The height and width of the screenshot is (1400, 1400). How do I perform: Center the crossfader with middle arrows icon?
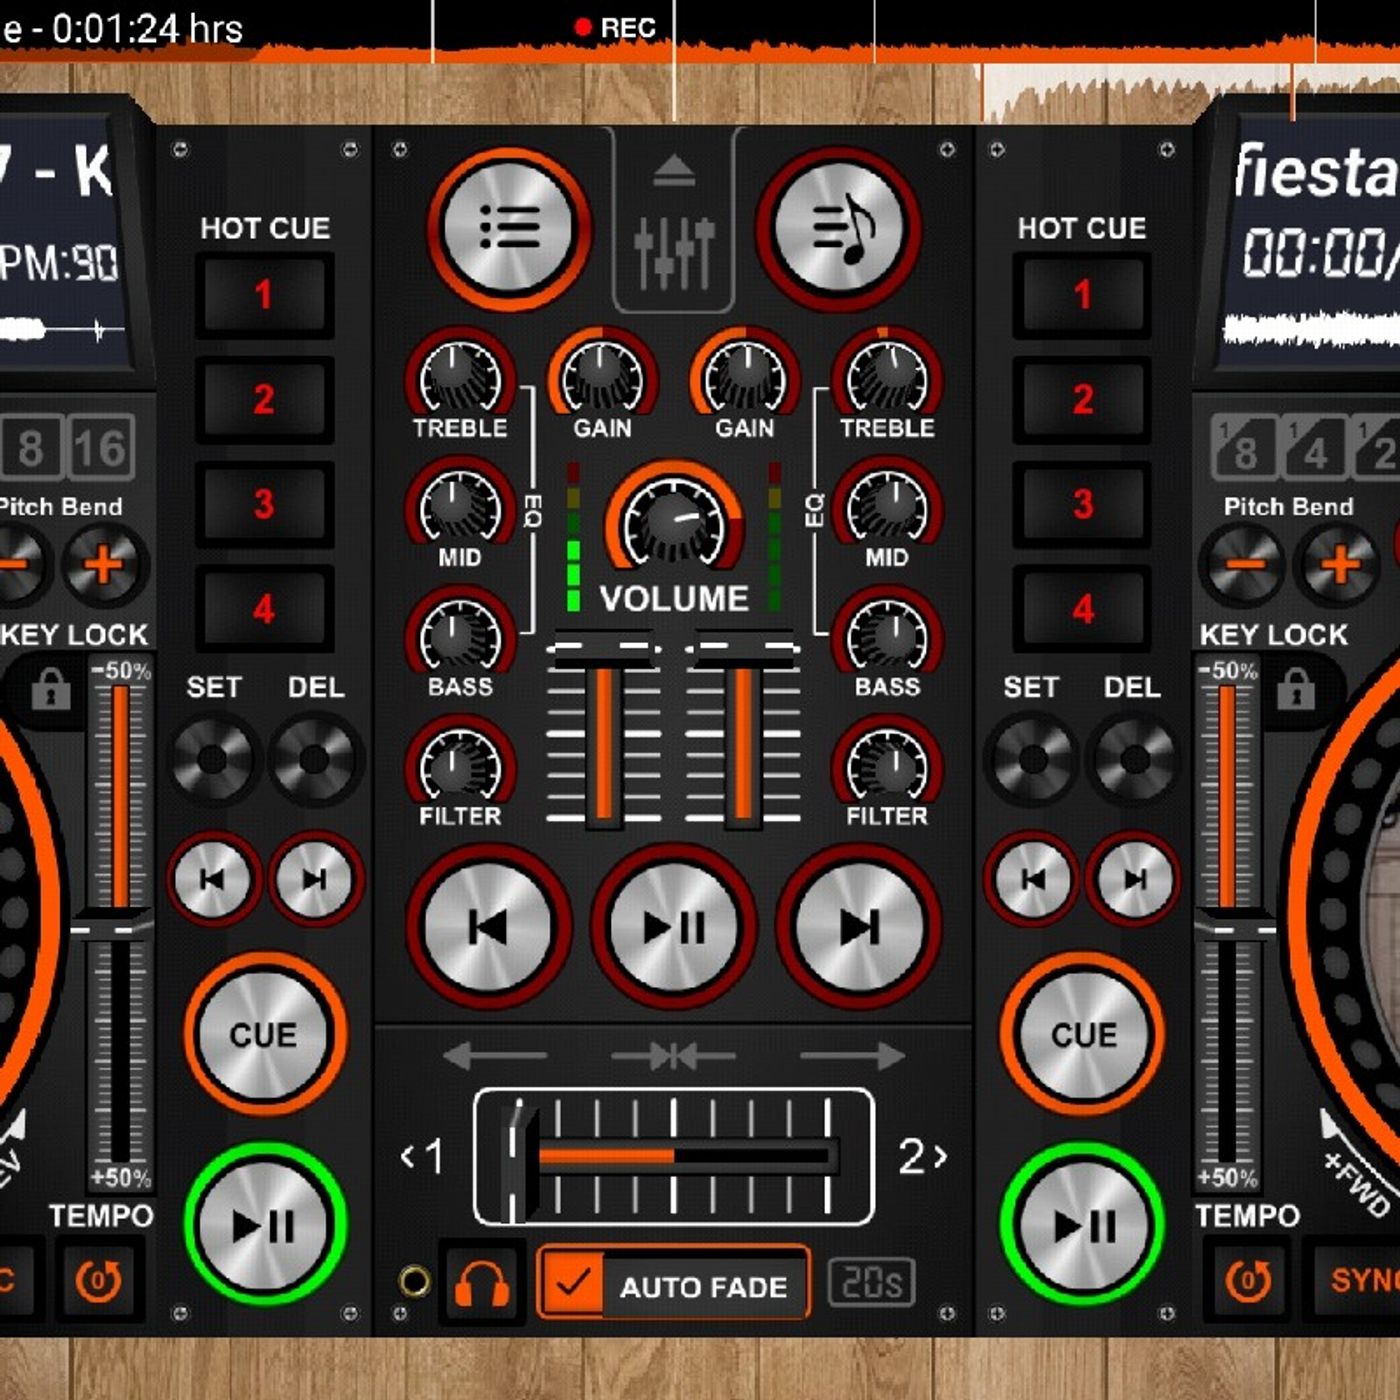click(x=674, y=1055)
